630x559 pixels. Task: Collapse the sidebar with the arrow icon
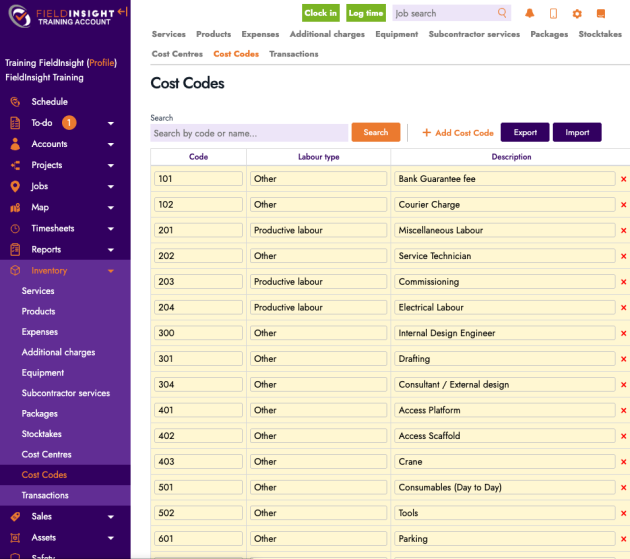point(122,12)
